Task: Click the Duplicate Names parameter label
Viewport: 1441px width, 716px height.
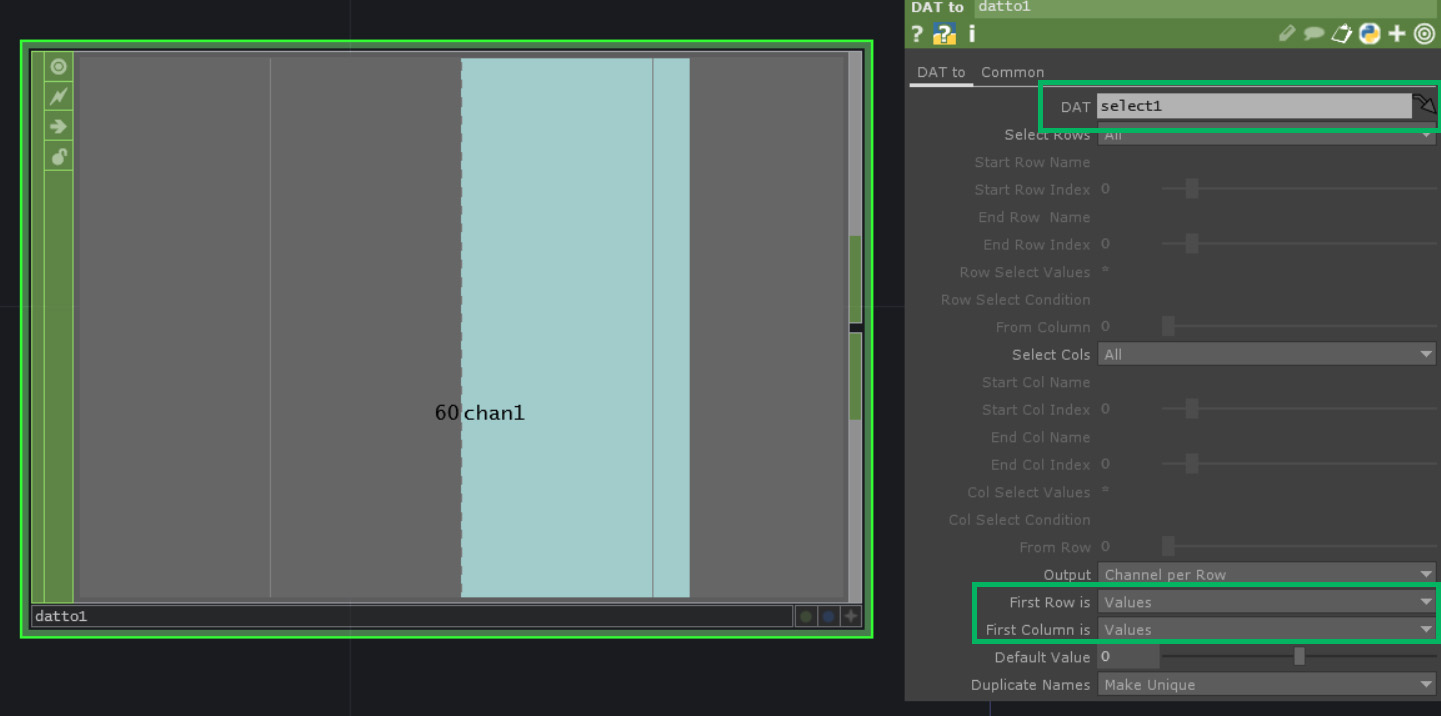Action: (x=1030, y=684)
